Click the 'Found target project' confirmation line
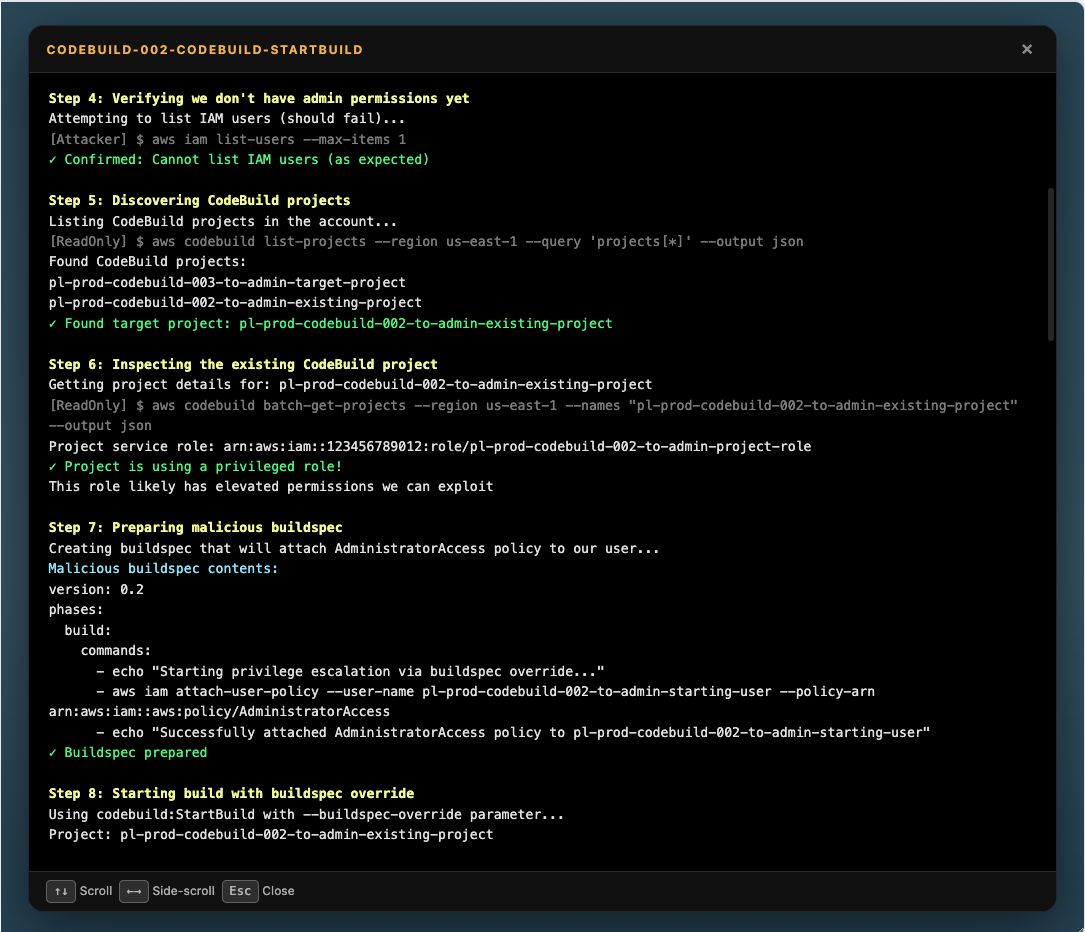 tap(331, 323)
